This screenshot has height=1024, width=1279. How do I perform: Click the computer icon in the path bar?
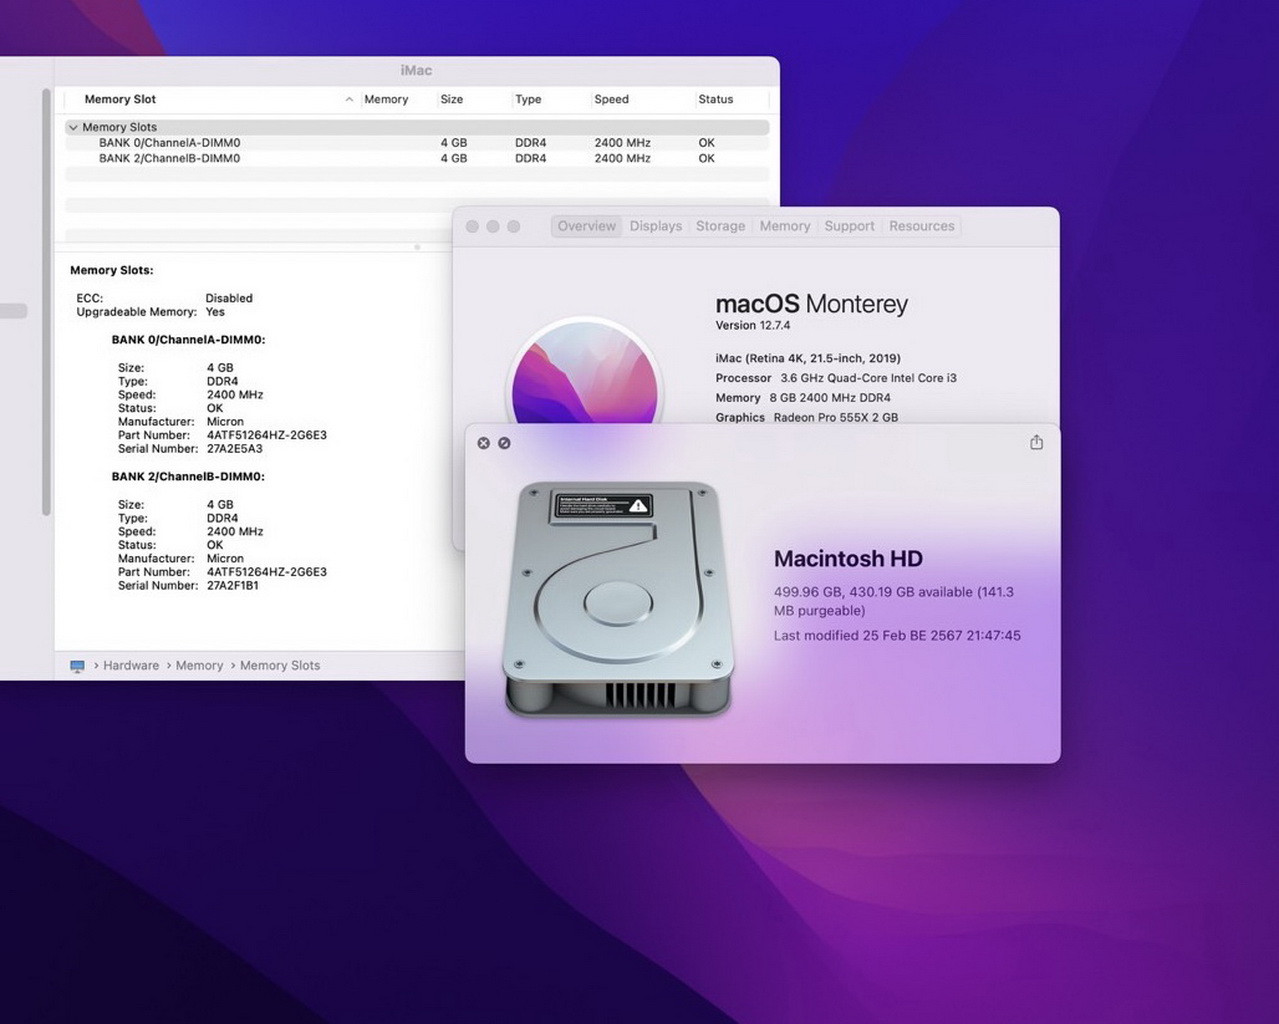click(x=77, y=666)
